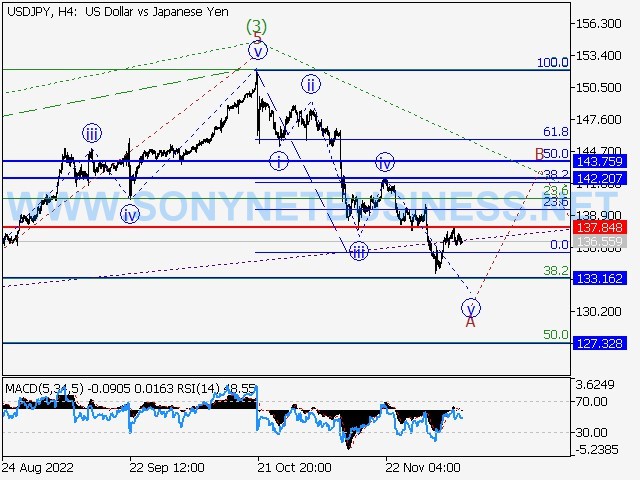Click the blue 133.162 price tag
Image resolution: width=640 pixels, height=480 pixels.
pos(599,278)
